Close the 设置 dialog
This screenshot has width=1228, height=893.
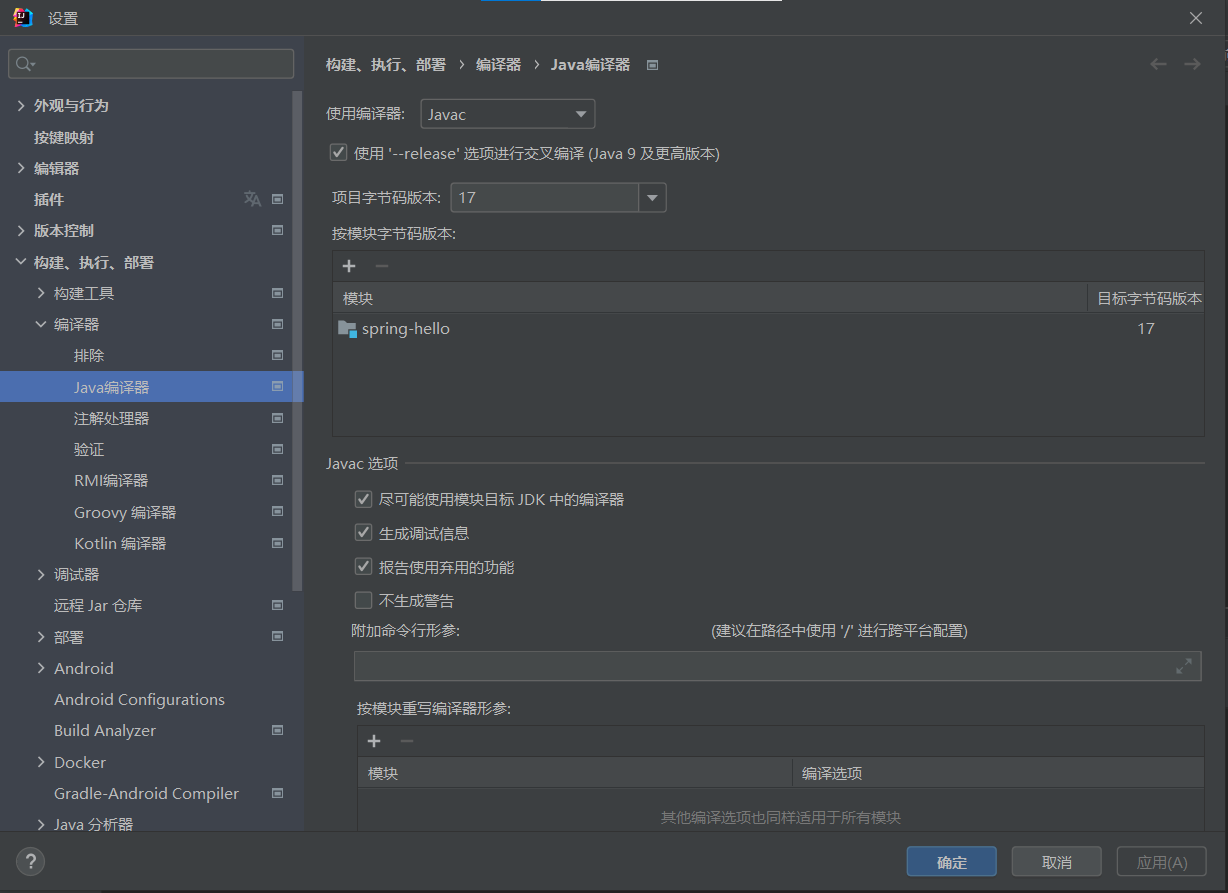click(1195, 18)
